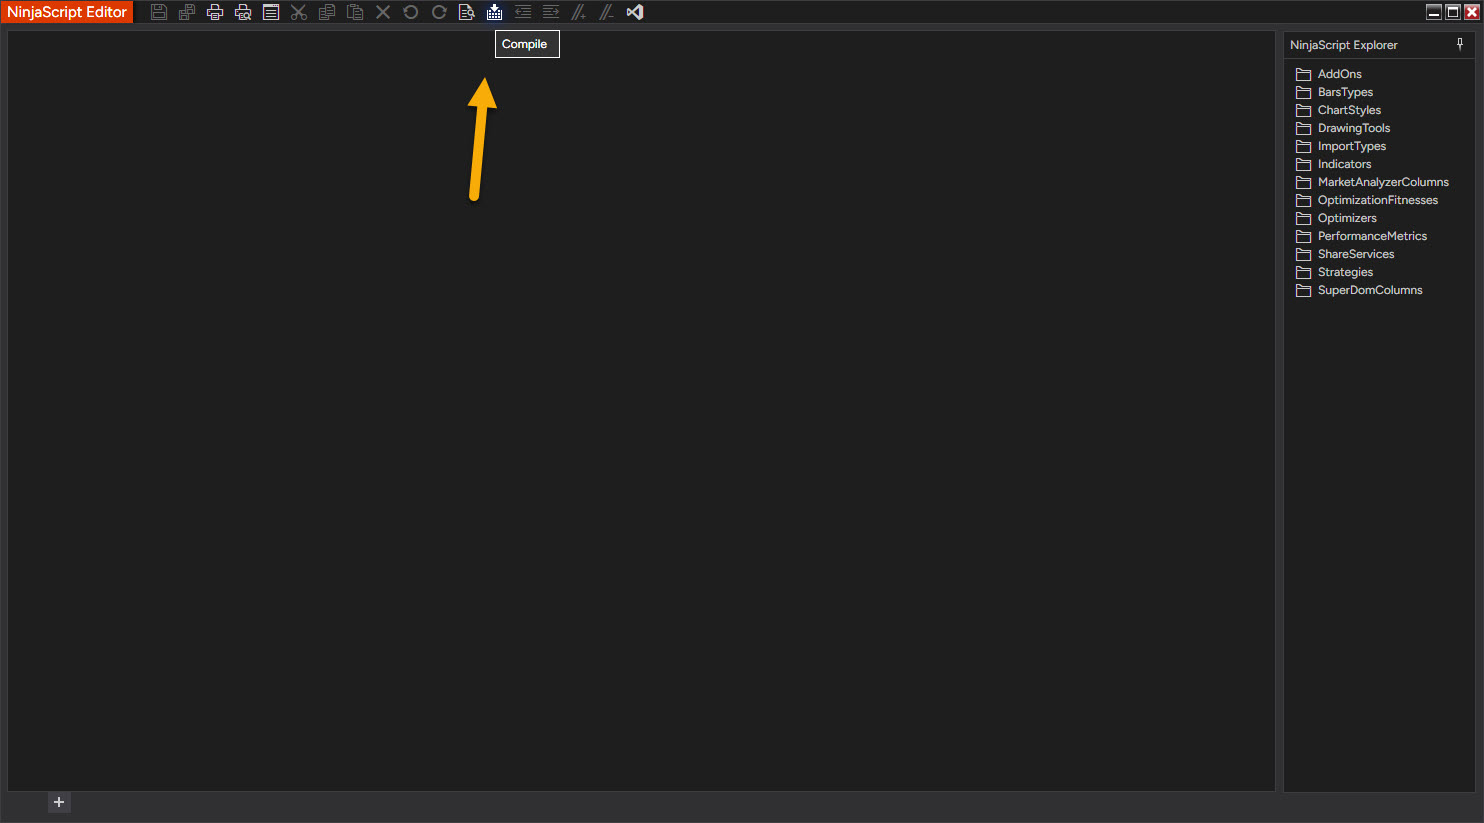Expand the Strategies folder
Viewport: 1484px width, 823px height.
(x=1334, y=272)
